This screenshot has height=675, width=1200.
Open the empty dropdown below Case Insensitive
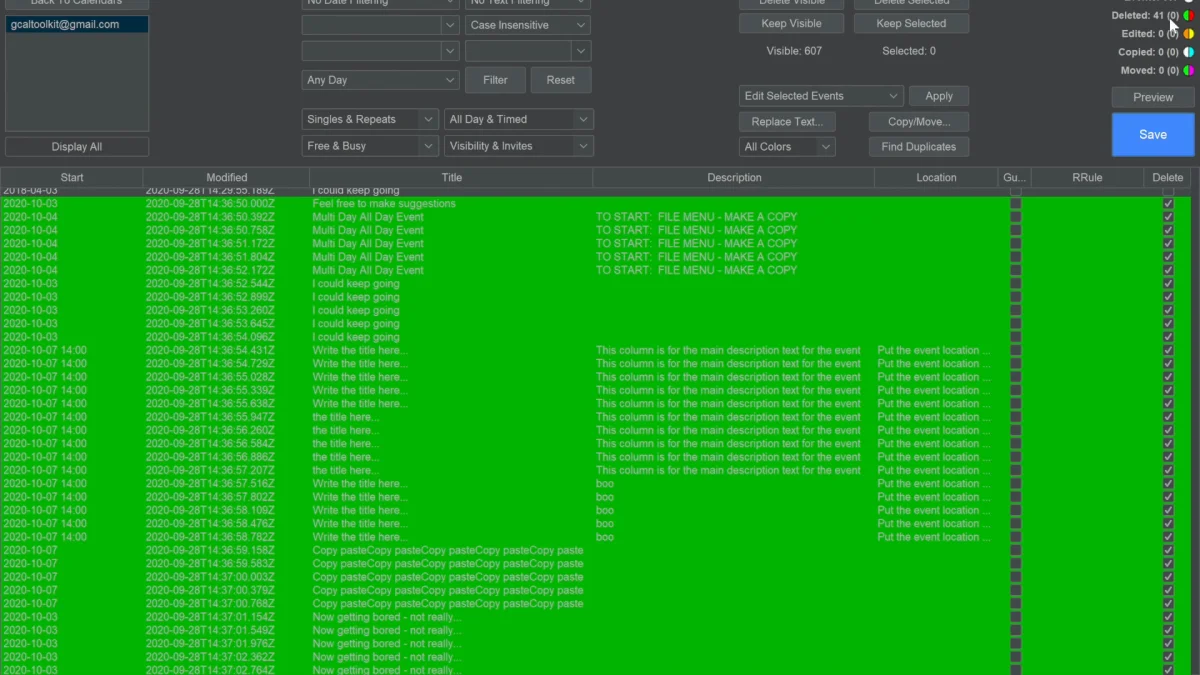tap(528, 50)
